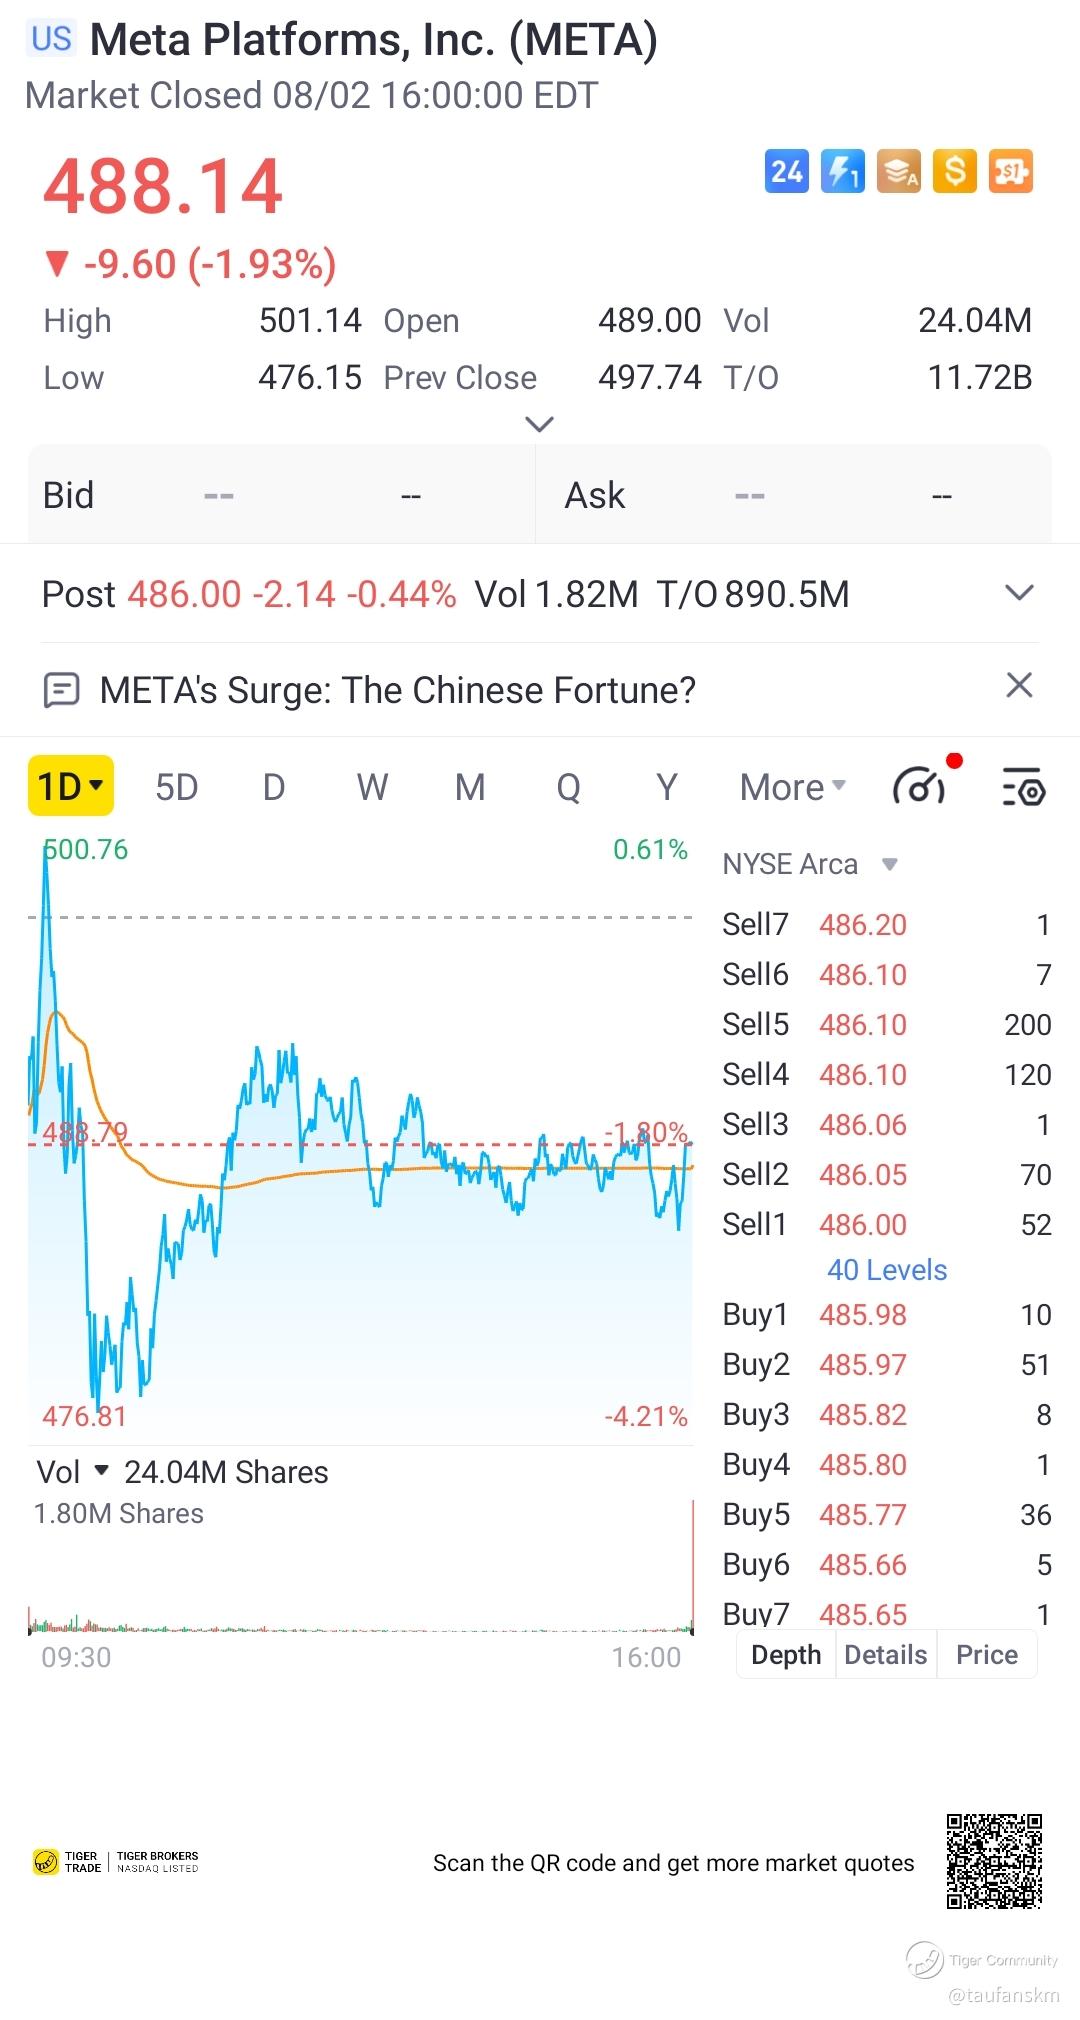Tap the news comment icon beside headline
Screen dimensions: 1080x2020
click(62, 690)
